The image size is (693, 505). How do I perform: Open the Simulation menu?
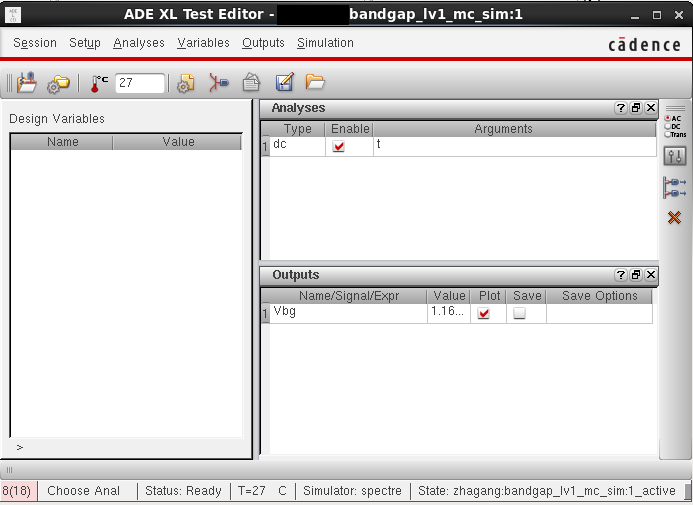[325, 43]
